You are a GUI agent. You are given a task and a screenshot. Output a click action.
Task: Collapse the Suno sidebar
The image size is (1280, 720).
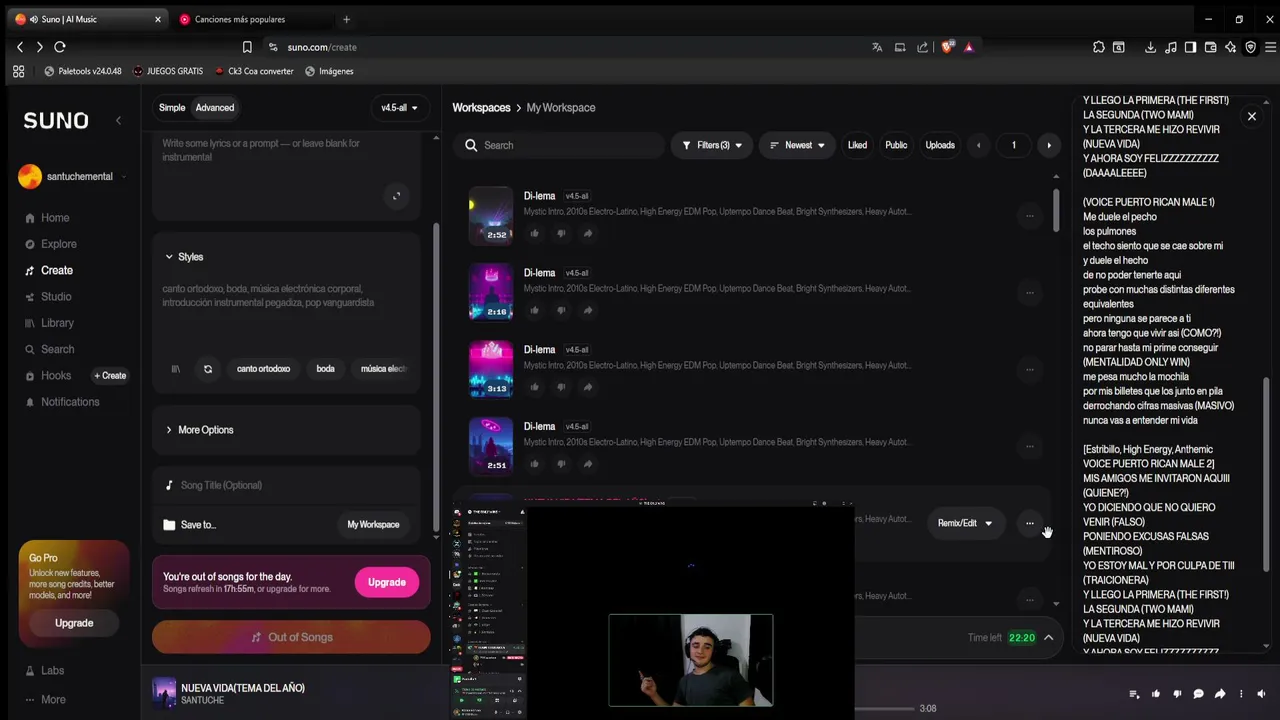118,120
